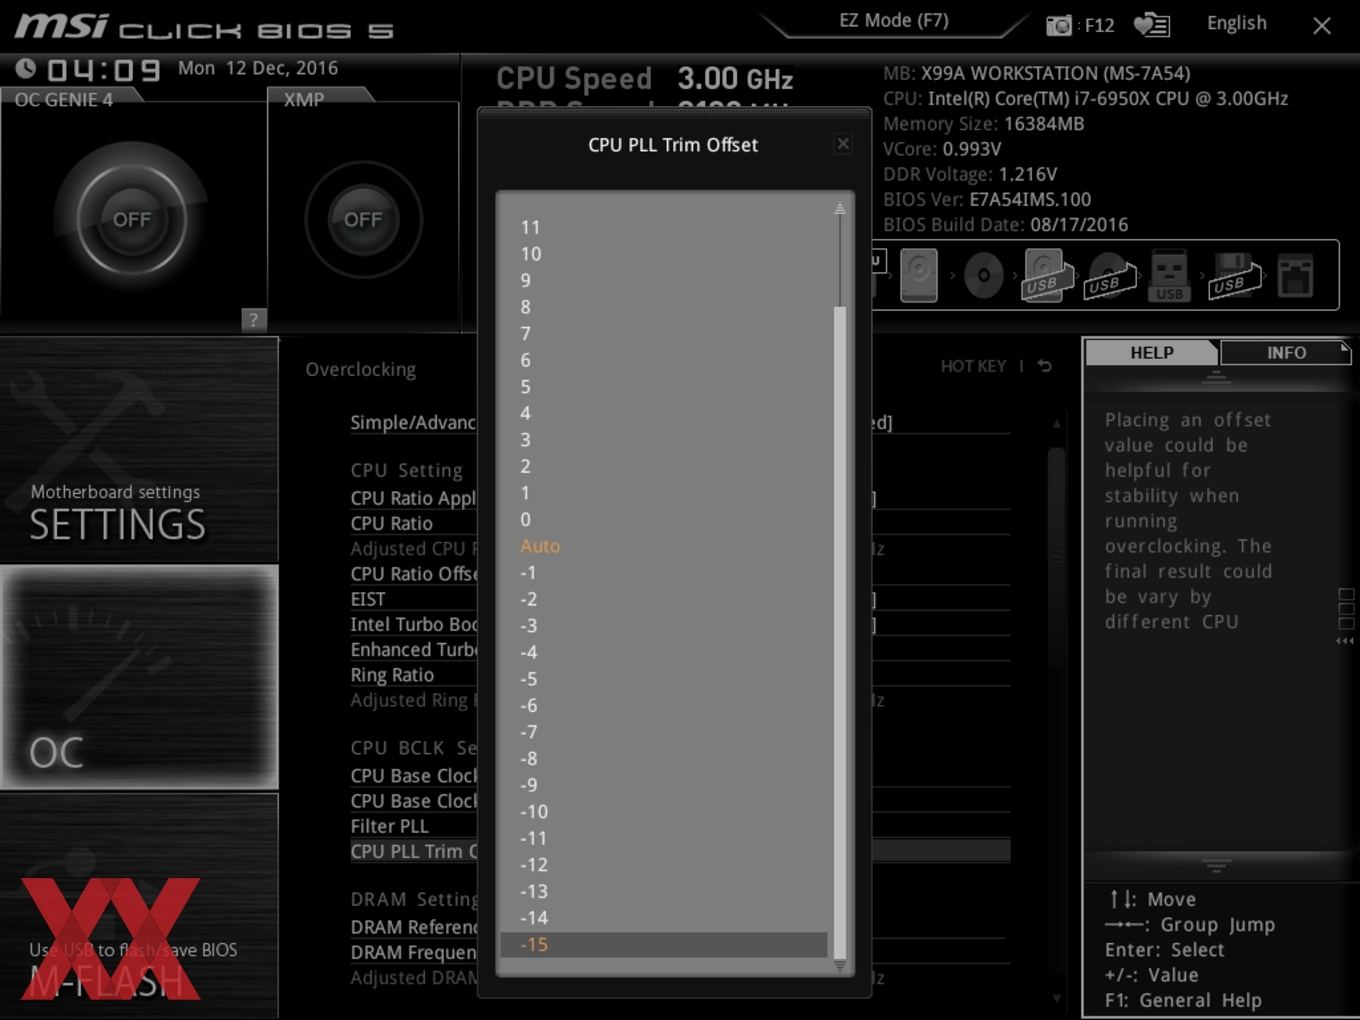
Task: Choose value -13 in the offset list
Action: tap(663, 891)
